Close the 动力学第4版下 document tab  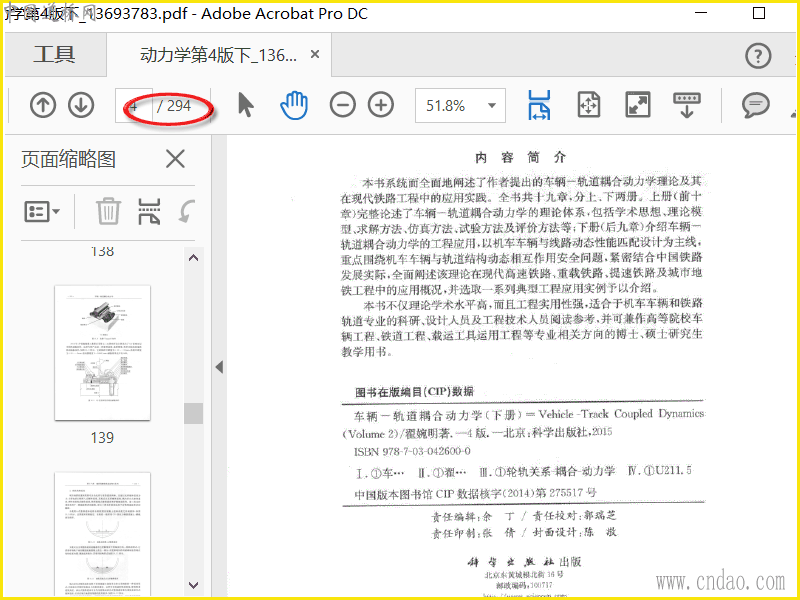coord(315,54)
